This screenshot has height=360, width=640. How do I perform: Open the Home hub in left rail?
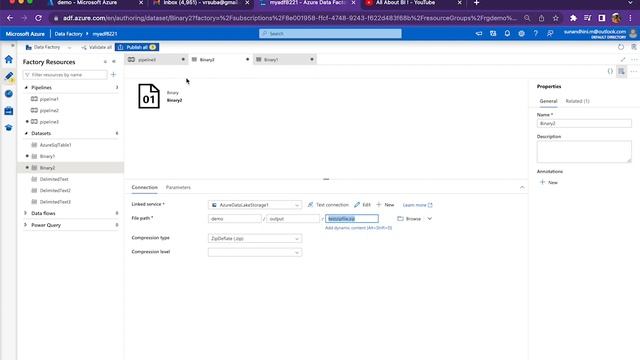tap(9, 60)
